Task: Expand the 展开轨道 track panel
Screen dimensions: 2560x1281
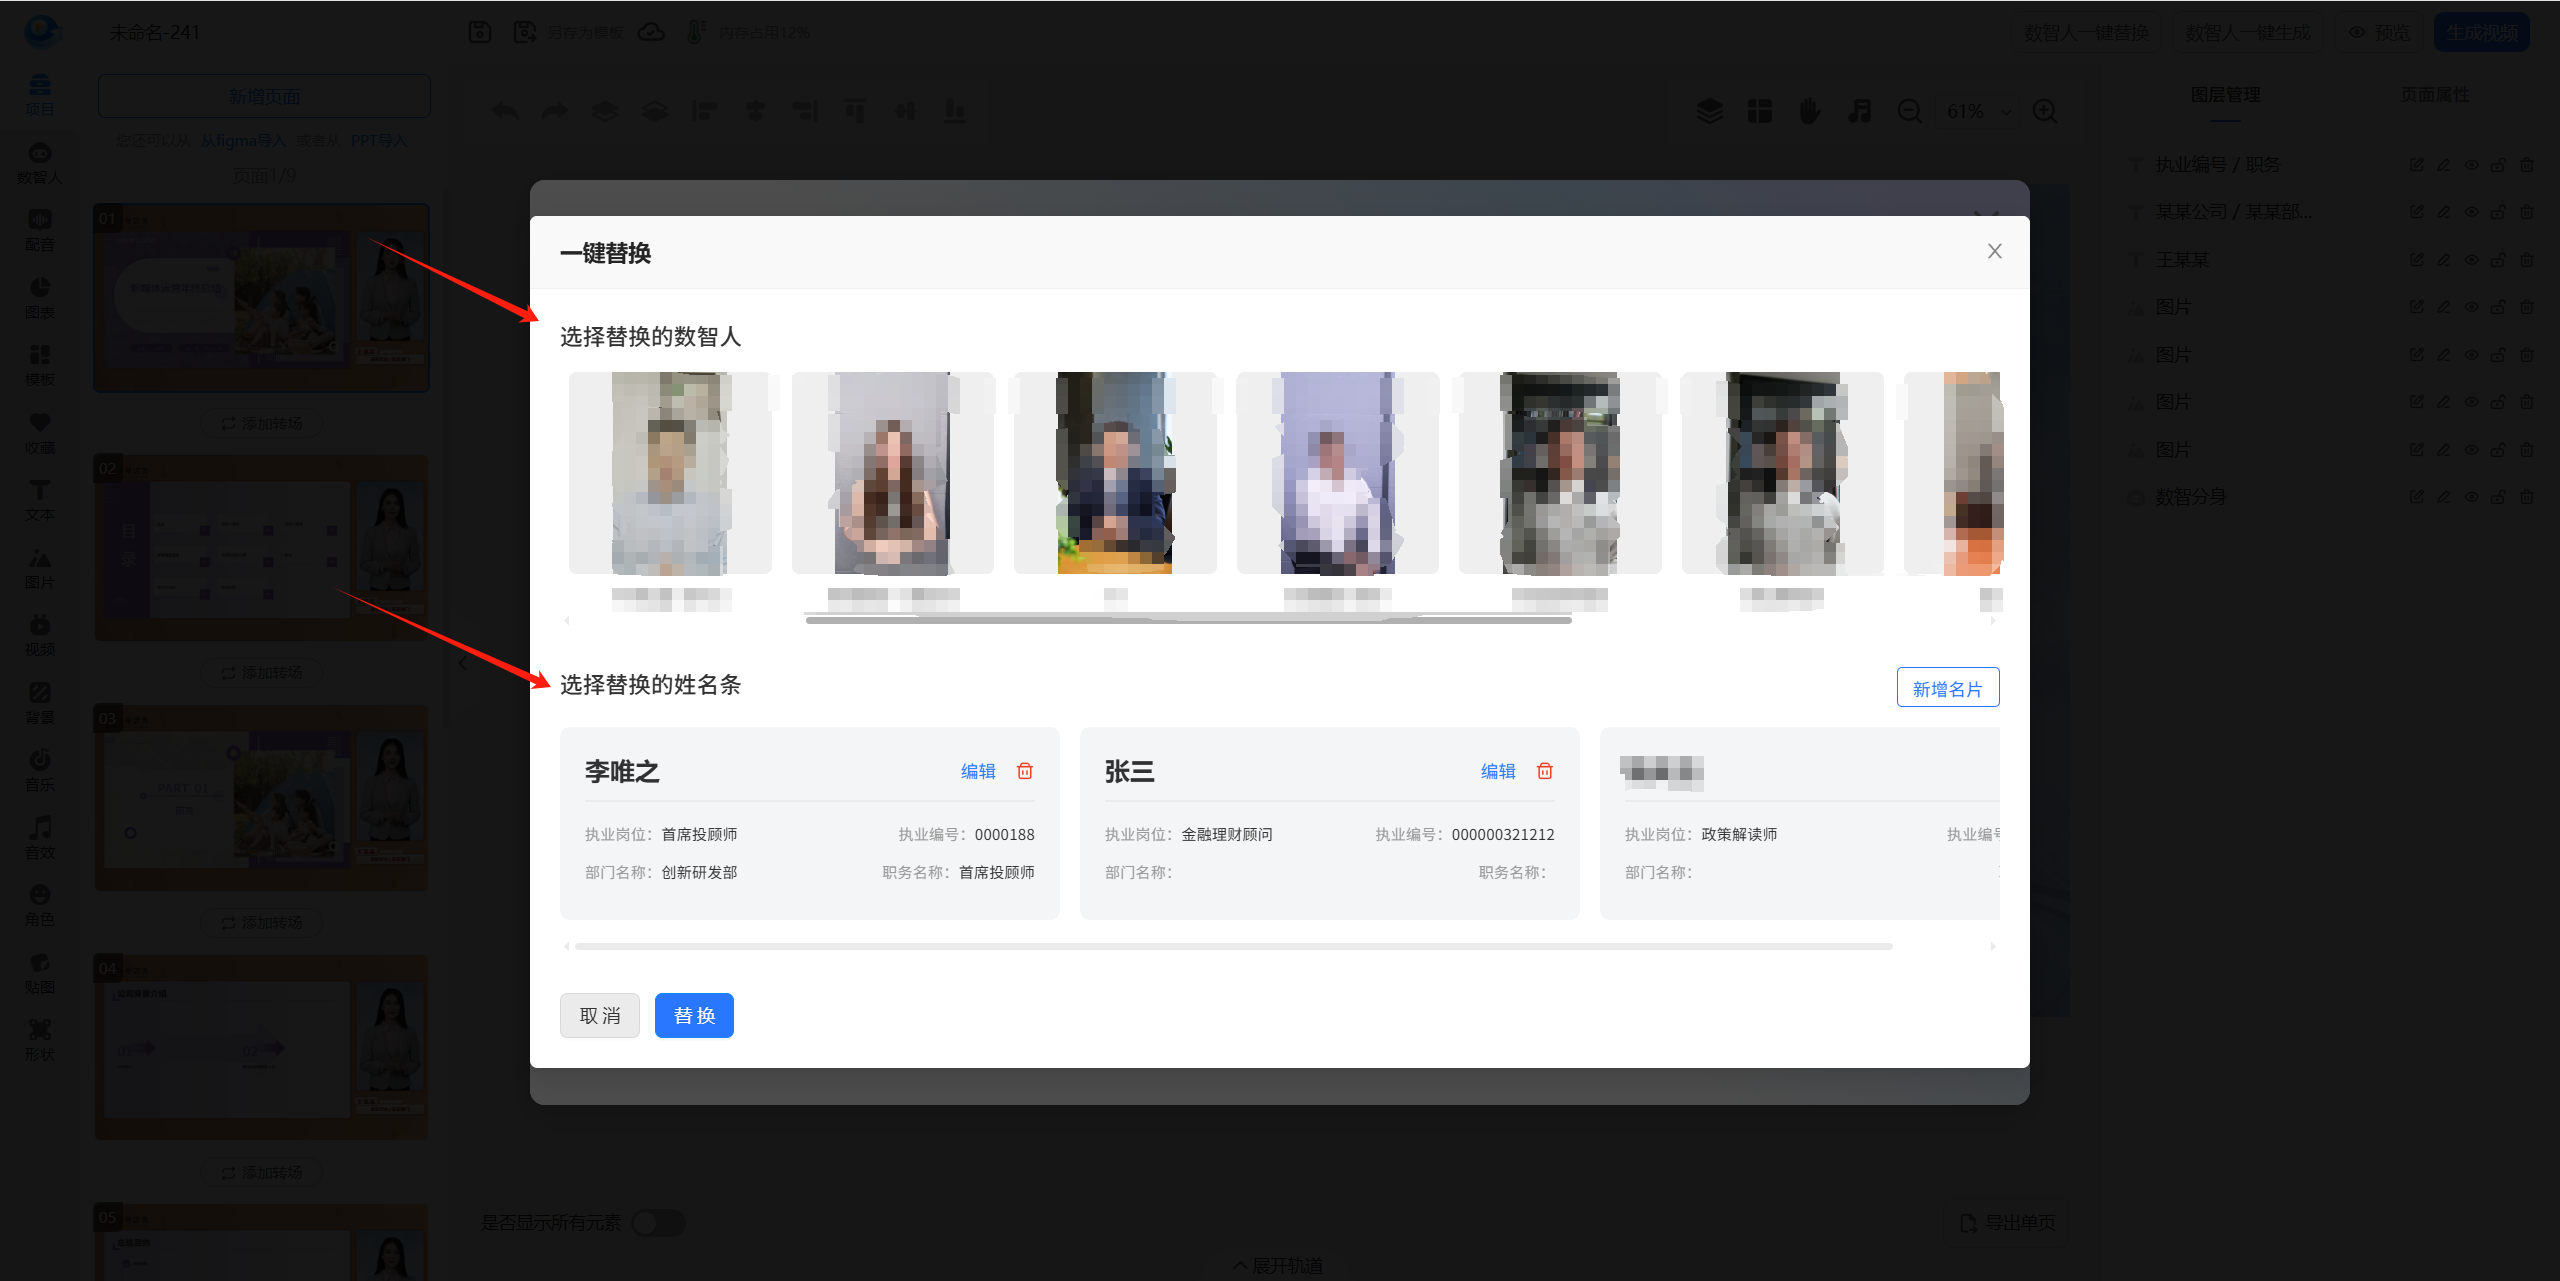Action: point(1279,1265)
